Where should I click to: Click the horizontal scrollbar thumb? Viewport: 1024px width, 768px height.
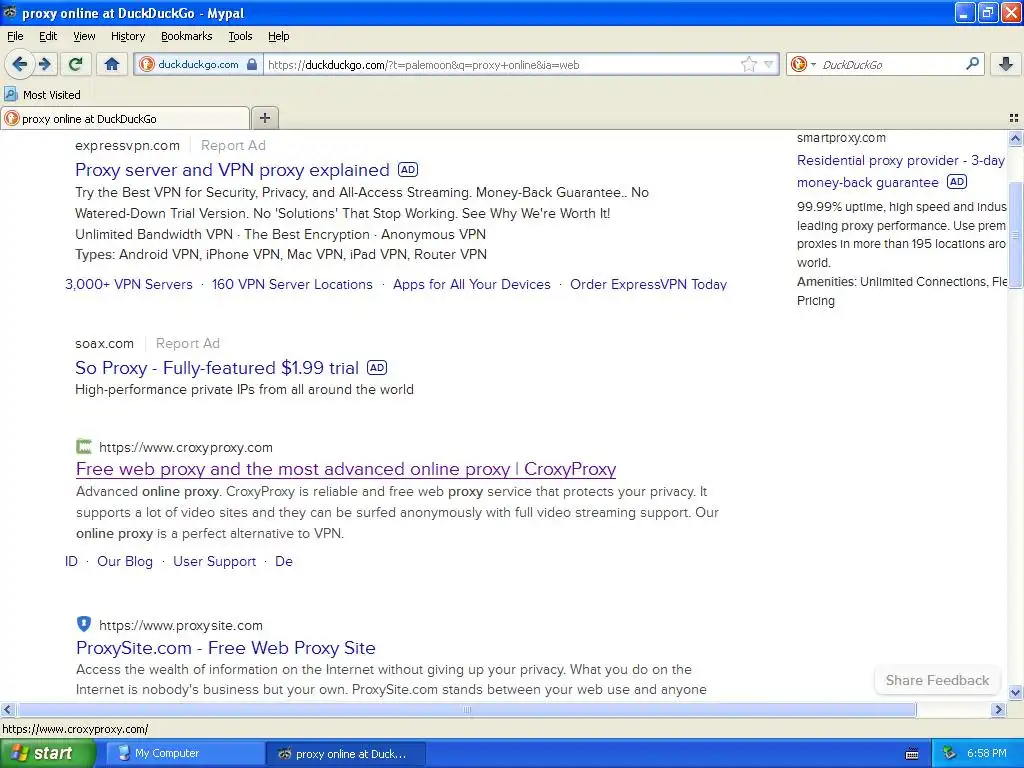pos(466,709)
